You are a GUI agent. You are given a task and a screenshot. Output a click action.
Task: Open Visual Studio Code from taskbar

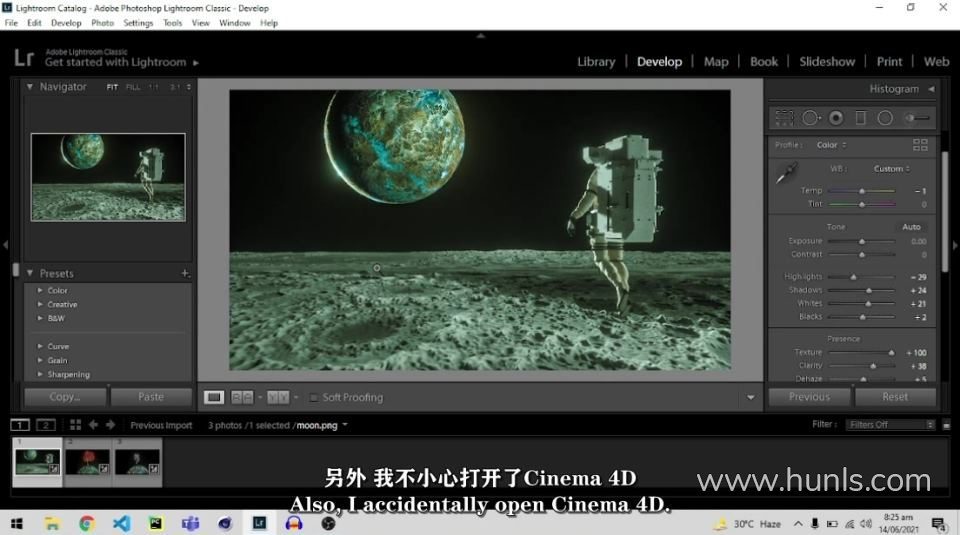pos(121,523)
